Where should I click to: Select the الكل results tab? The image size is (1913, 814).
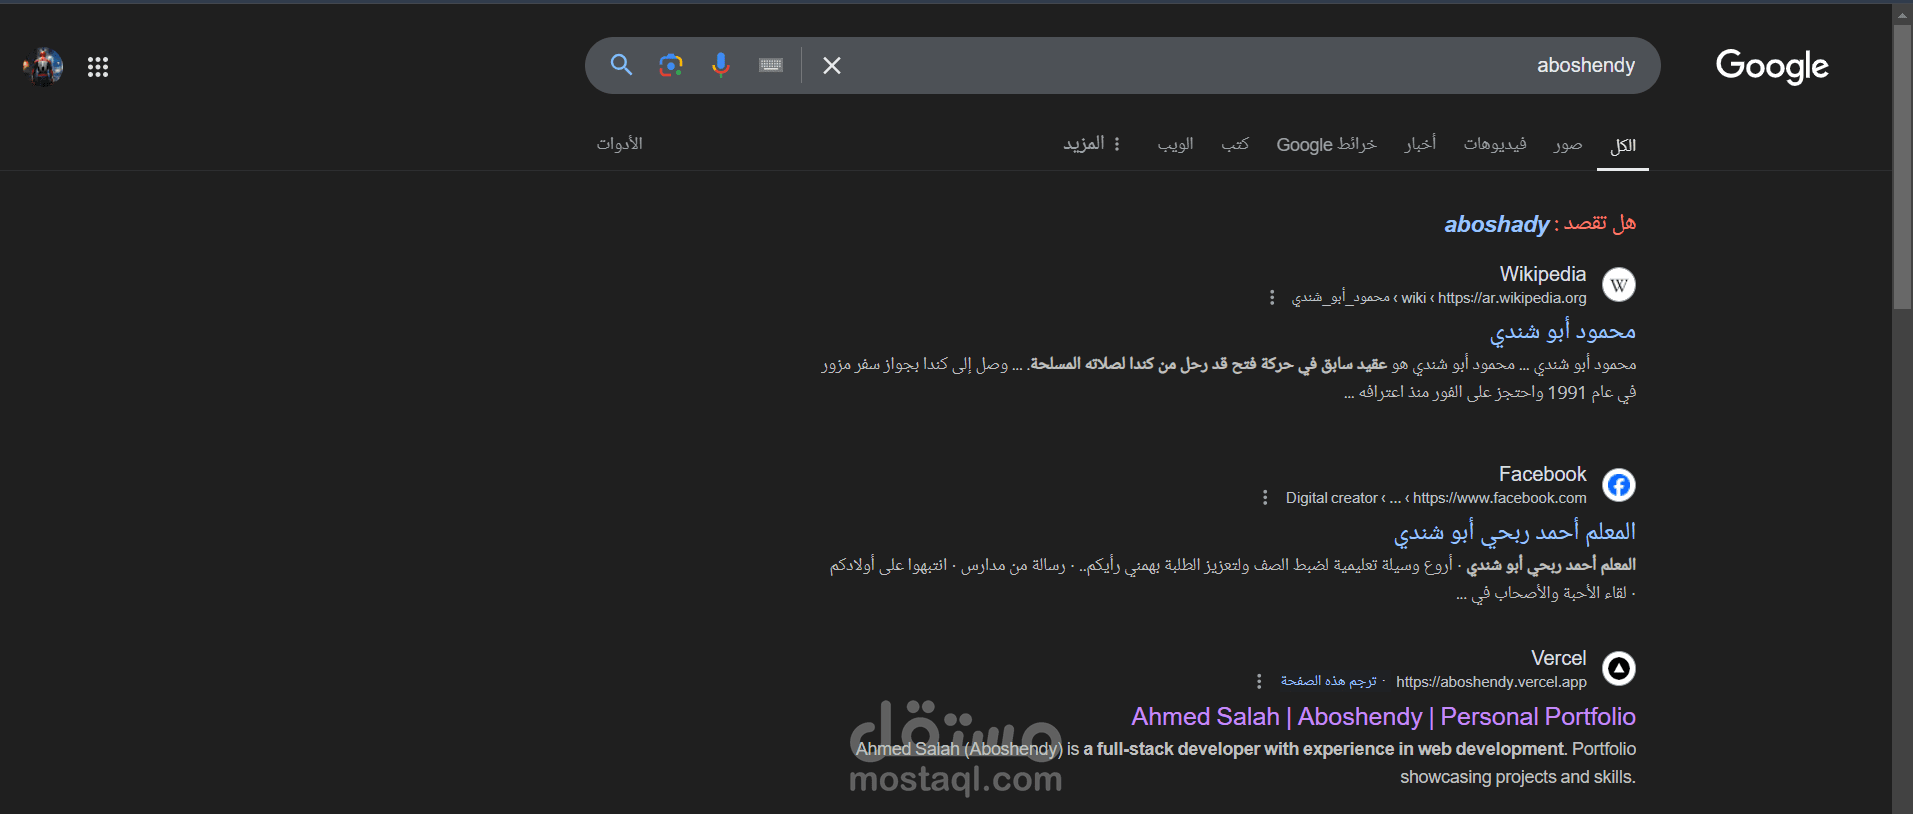(x=1623, y=145)
